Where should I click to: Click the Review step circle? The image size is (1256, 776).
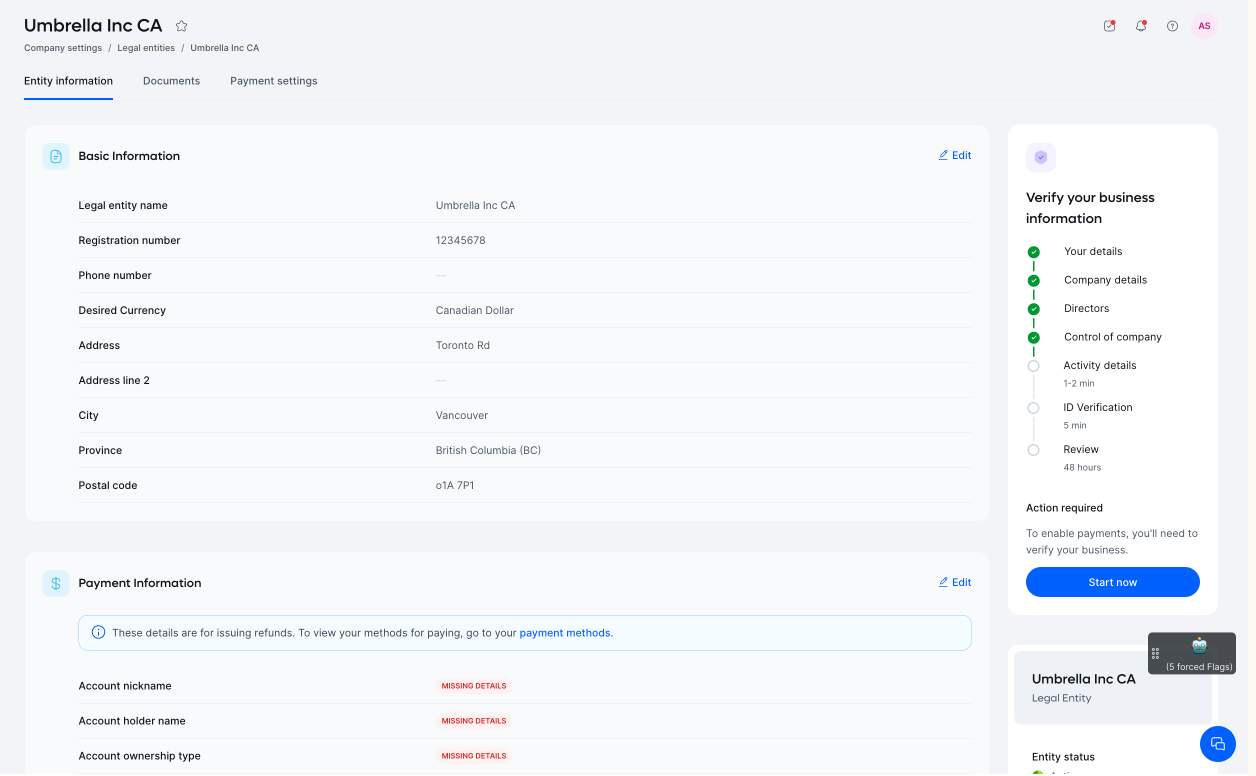tap(1033, 450)
